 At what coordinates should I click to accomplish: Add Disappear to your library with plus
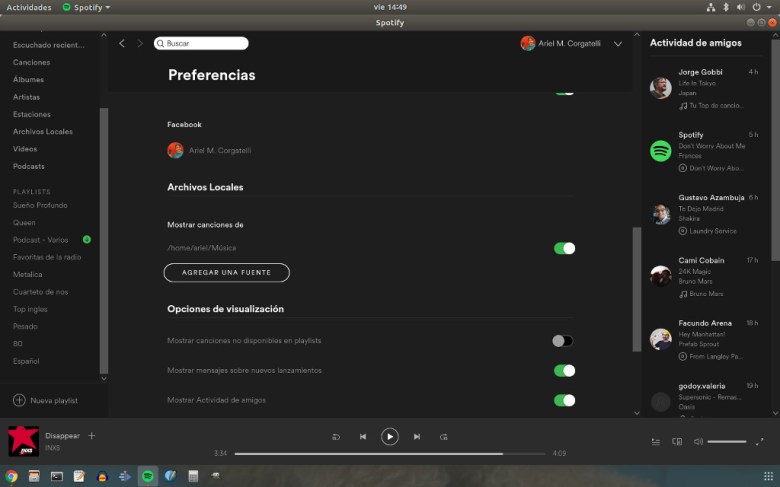(92, 435)
